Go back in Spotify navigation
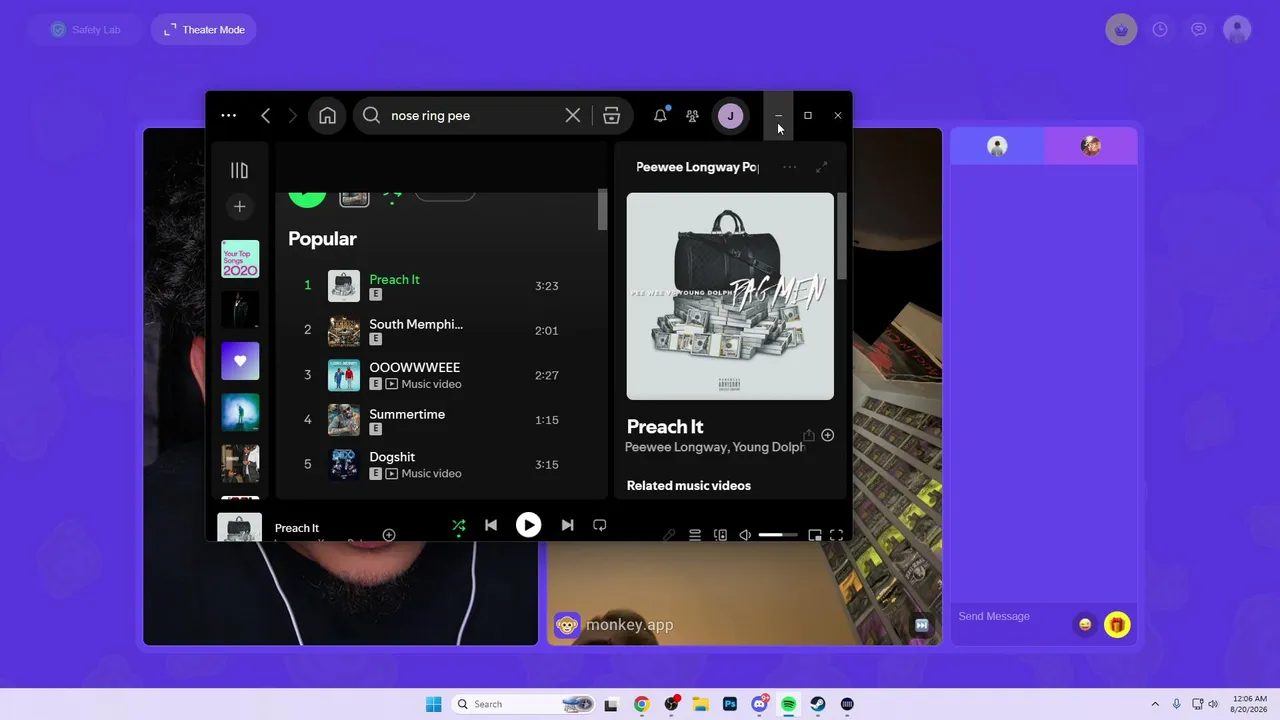The image size is (1280, 720). [x=265, y=116]
